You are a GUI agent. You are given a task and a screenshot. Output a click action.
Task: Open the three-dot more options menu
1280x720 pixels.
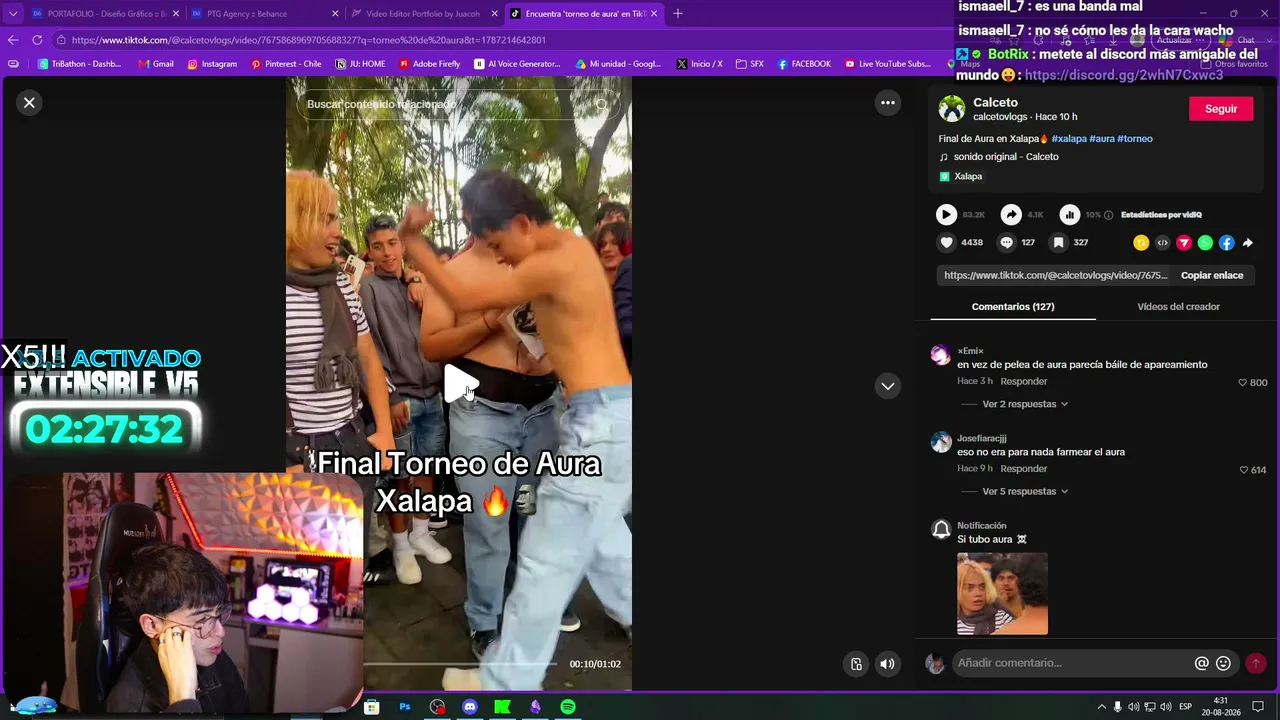[887, 102]
